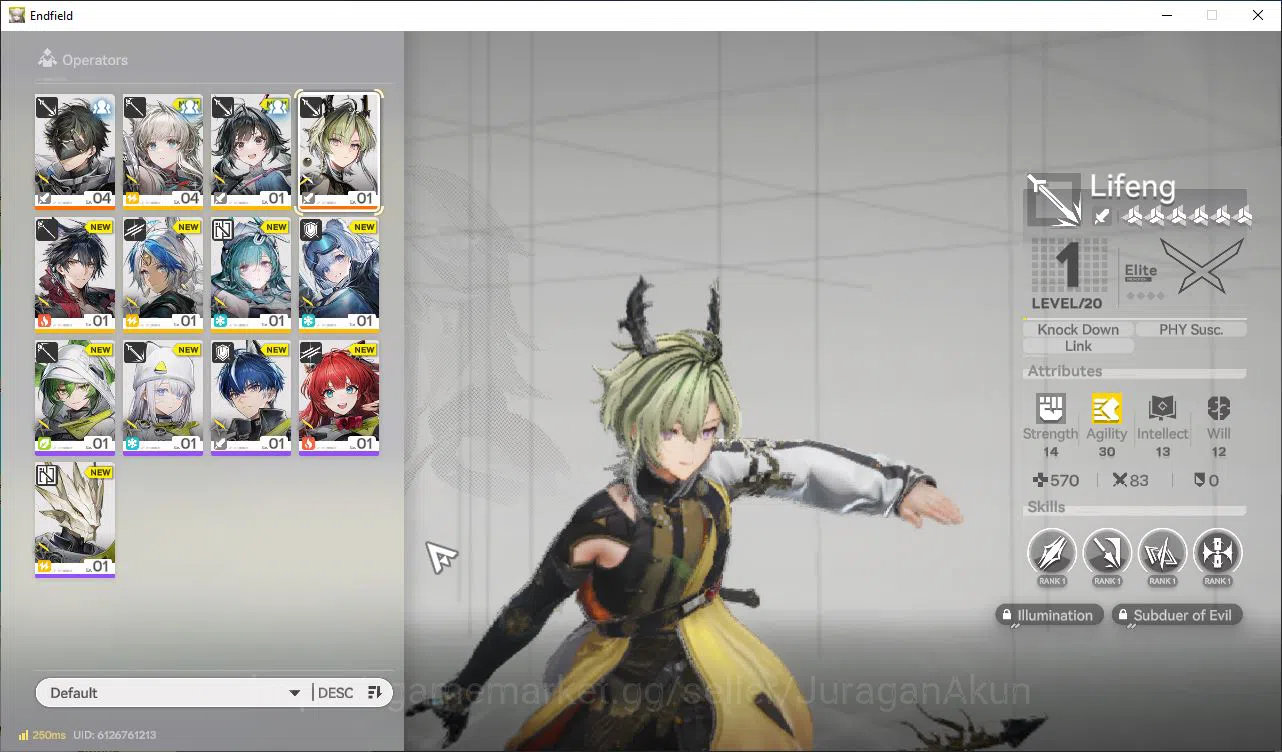Viewport: 1282px width, 752px height.
Task: Click the Knock Down tag
Action: (1078, 329)
